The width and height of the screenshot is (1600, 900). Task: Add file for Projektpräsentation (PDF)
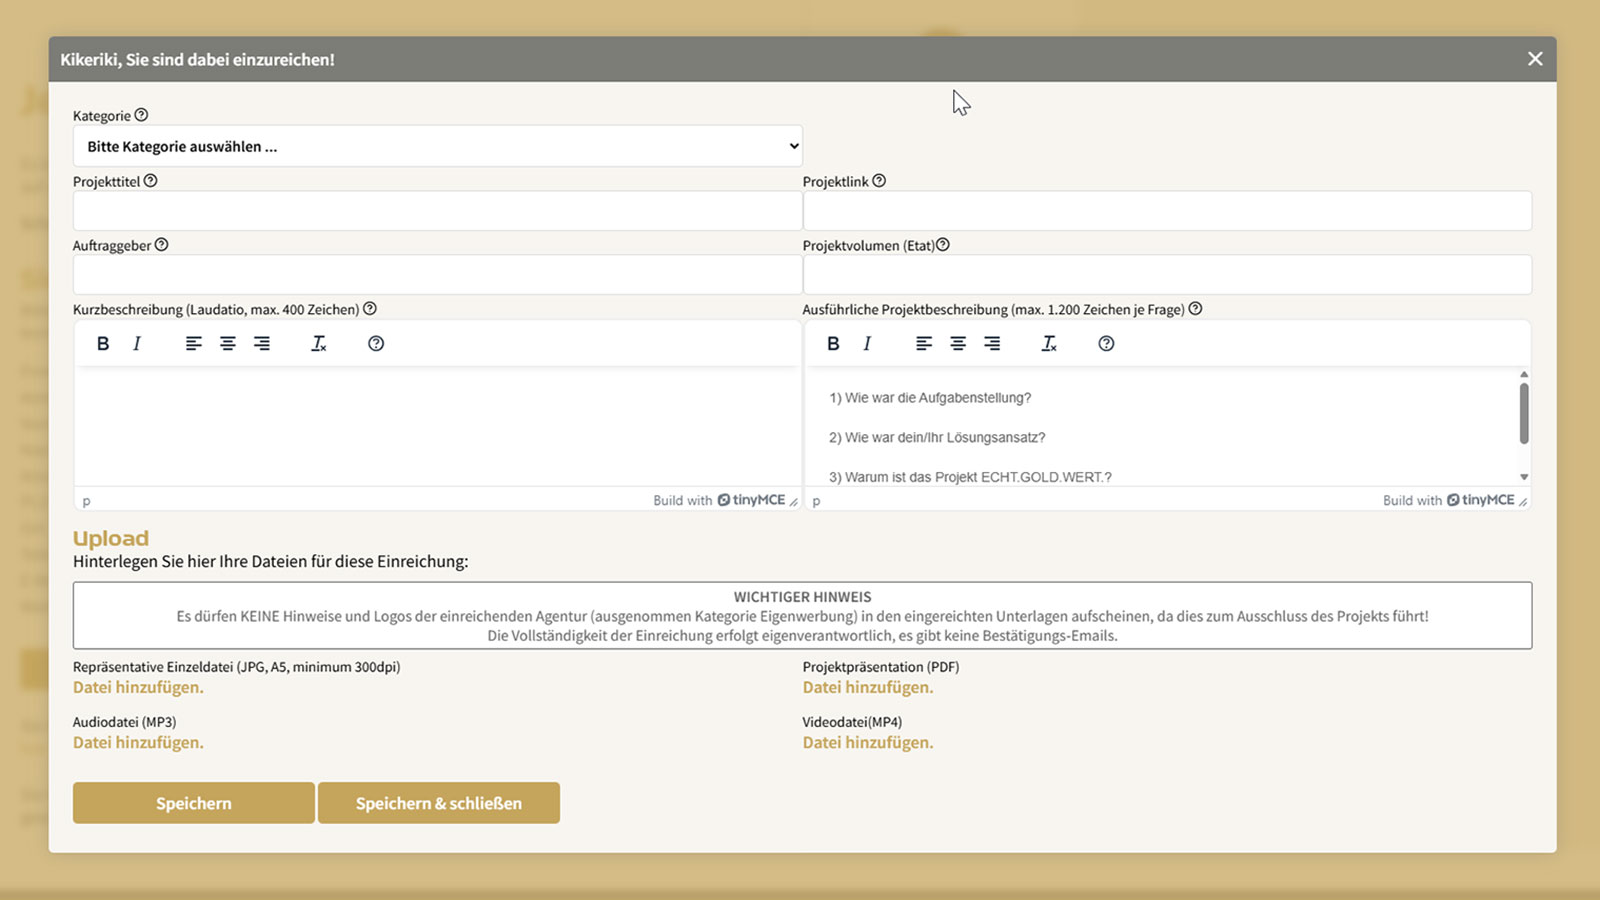867,688
